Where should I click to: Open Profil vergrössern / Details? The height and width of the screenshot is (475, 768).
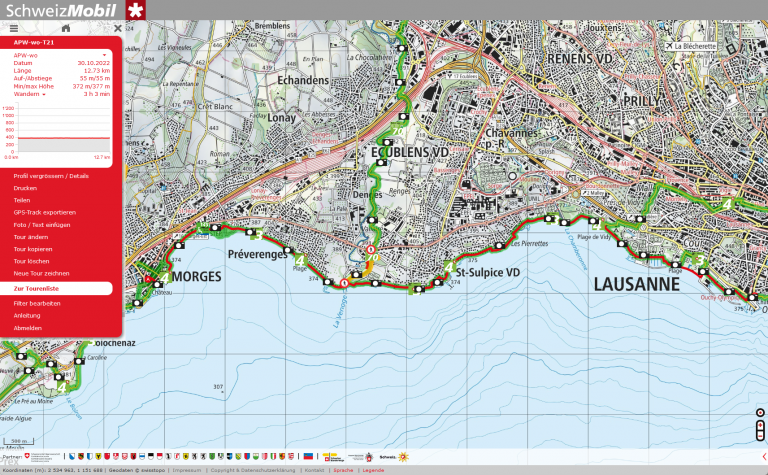tap(51, 175)
